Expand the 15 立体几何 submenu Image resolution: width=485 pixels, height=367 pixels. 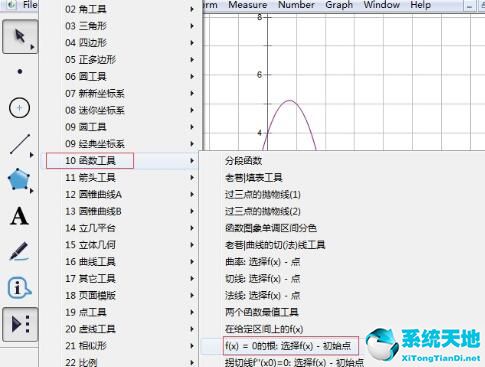click(120, 245)
